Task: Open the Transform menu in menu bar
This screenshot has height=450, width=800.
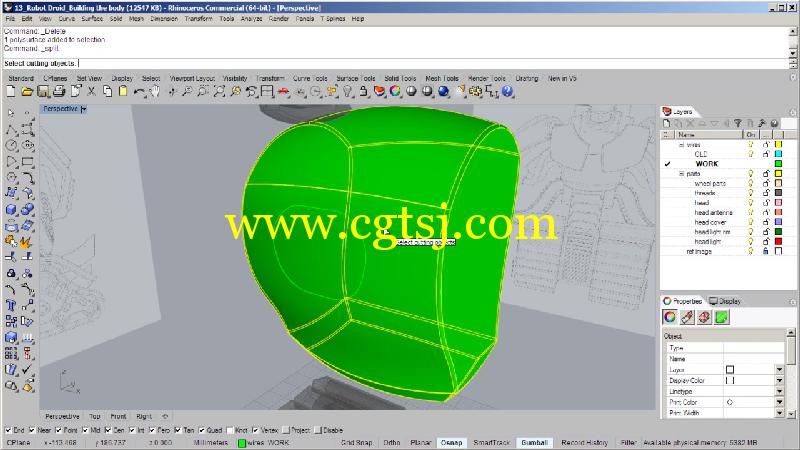Action: pyautogui.click(x=198, y=19)
